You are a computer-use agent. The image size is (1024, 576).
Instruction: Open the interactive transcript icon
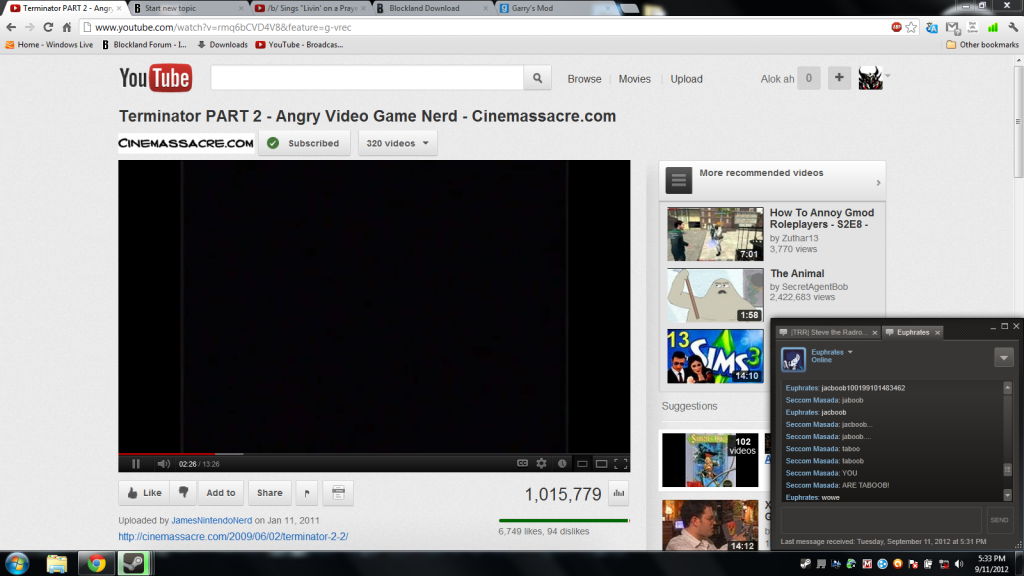[338, 492]
